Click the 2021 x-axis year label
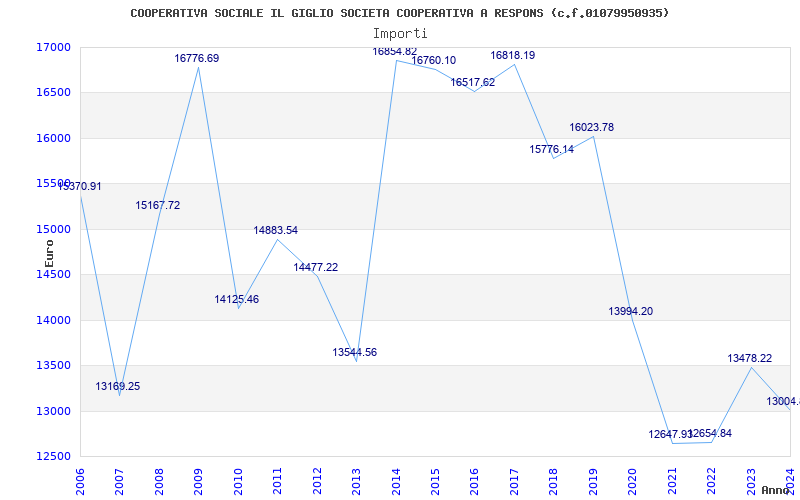Viewport: 800px width, 500px height. tap(672, 481)
